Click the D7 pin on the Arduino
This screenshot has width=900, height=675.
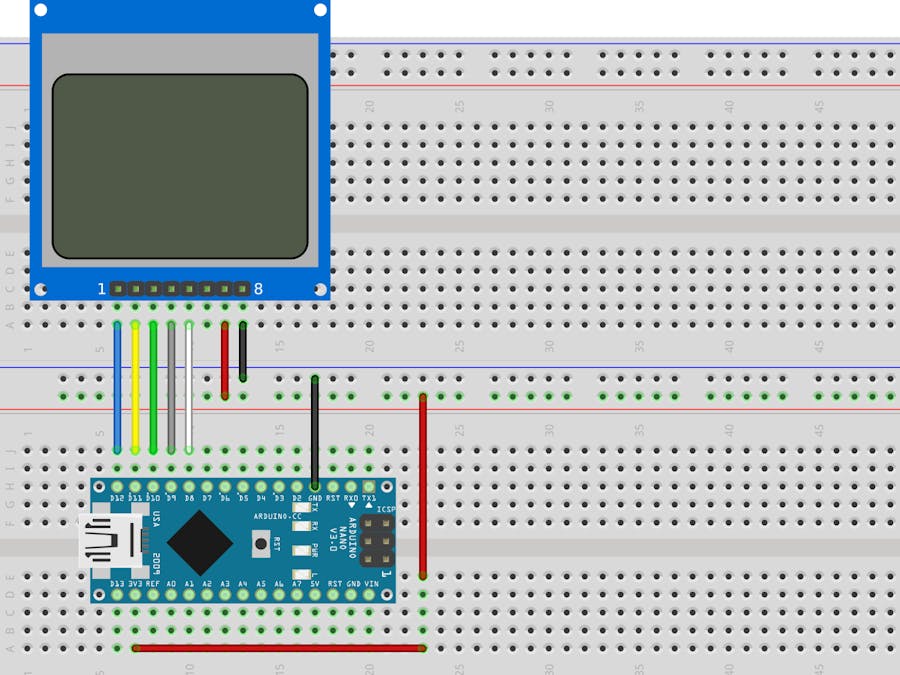207,487
